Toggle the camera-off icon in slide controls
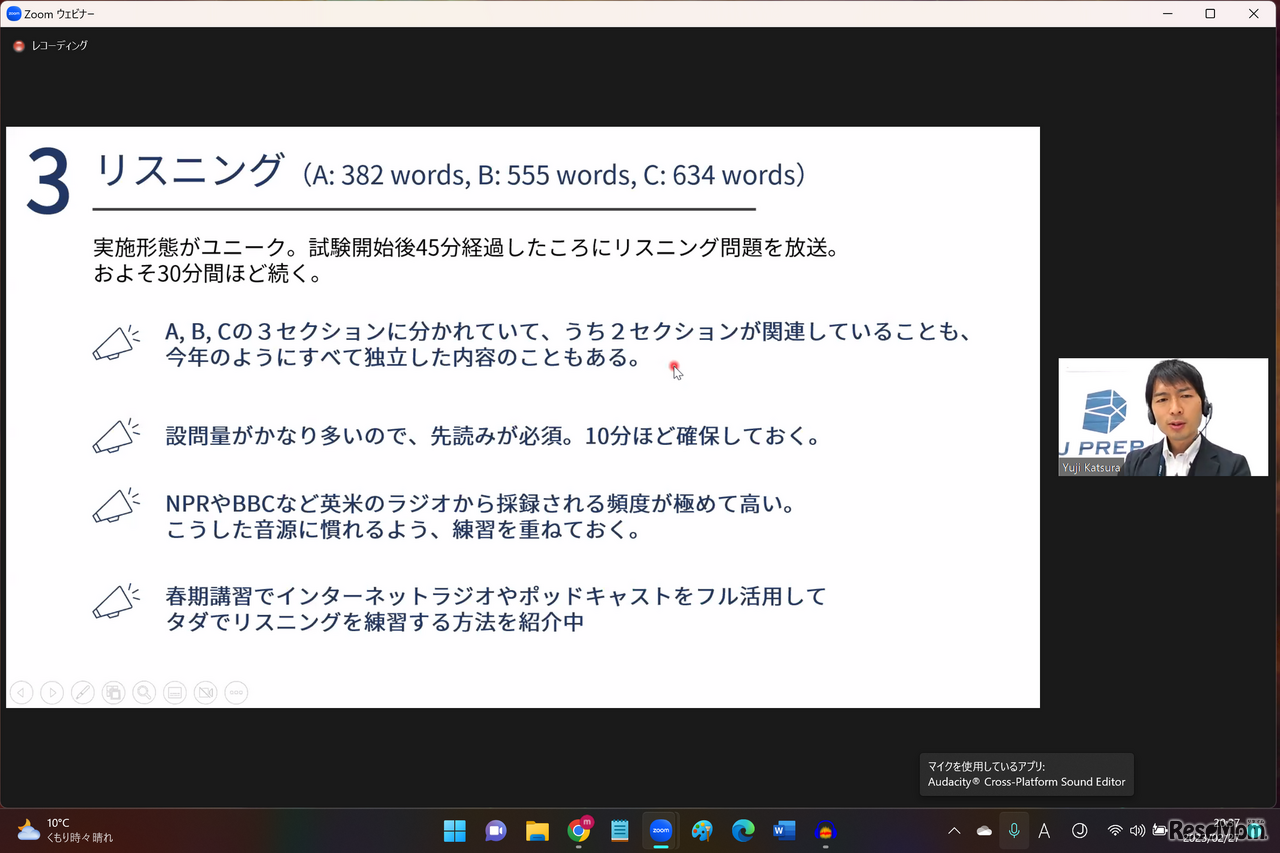Image resolution: width=1280 pixels, height=853 pixels. pos(205,692)
